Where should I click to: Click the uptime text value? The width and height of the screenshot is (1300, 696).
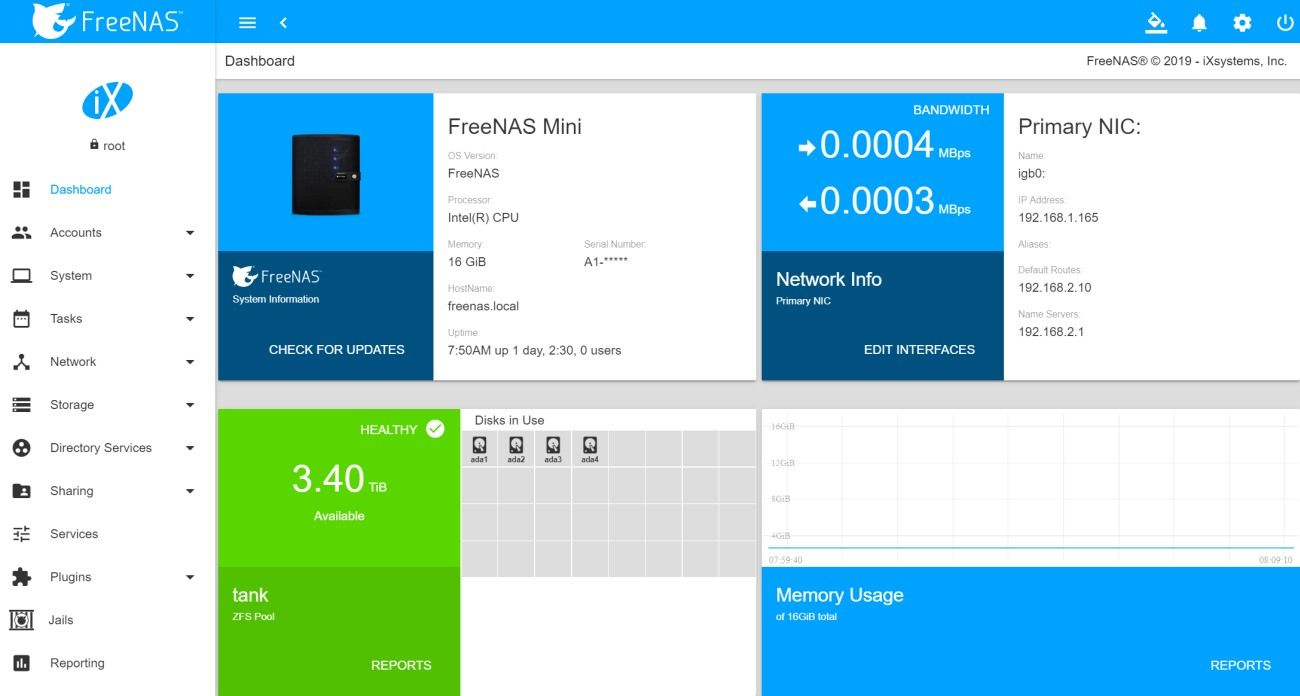pos(534,350)
